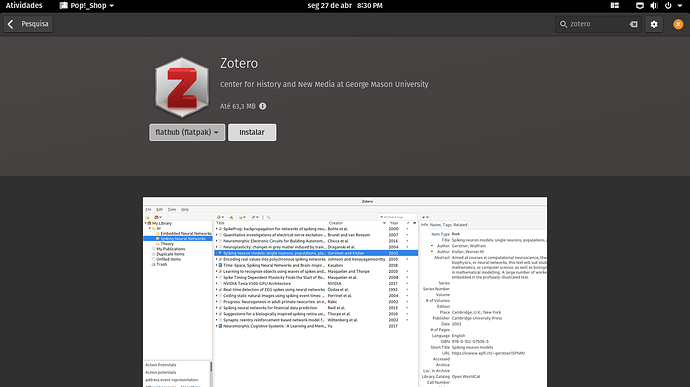The height and width of the screenshot is (387, 690).
Task: Click the Zotero app title text
Action: [239, 63]
